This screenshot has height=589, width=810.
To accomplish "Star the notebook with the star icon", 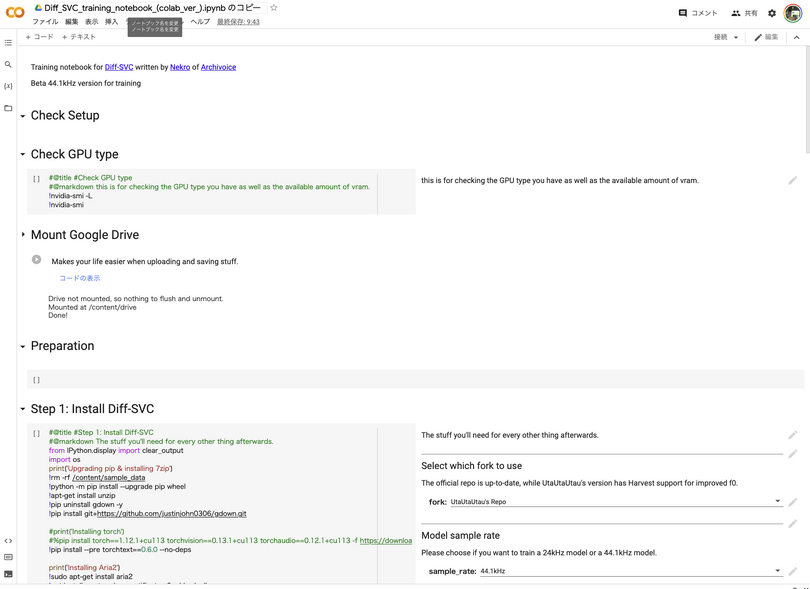I will [274, 8].
